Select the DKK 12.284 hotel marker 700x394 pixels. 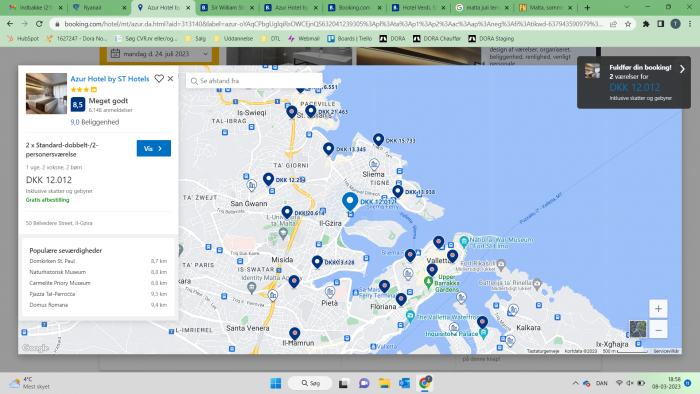268,179
